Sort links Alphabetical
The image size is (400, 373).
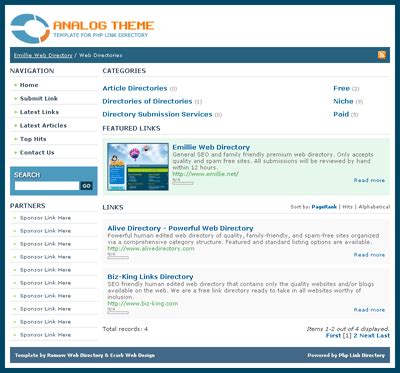pos(374,207)
